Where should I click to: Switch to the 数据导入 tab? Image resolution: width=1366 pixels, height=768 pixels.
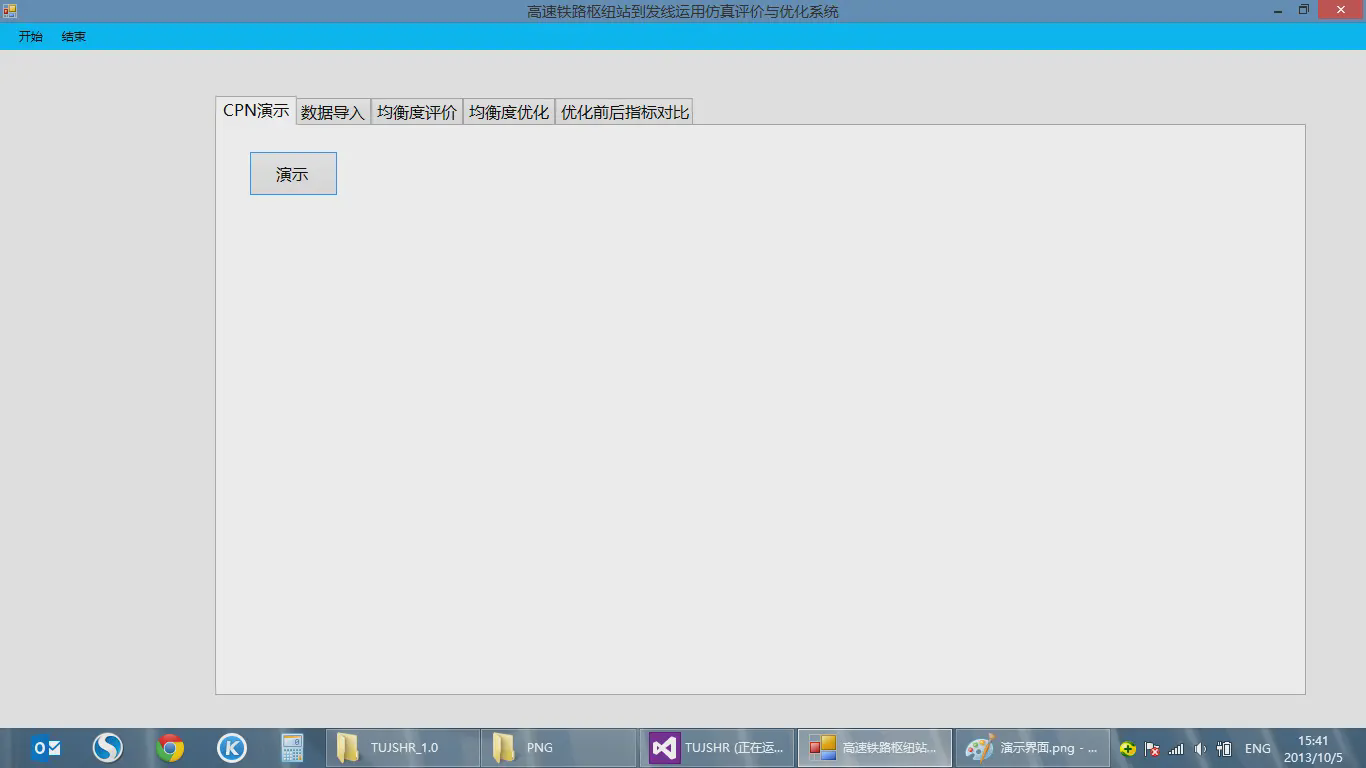(333, 112)
